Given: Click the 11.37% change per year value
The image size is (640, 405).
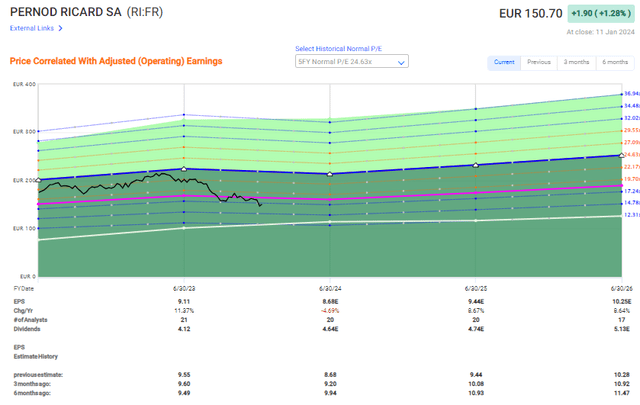Looking at the screenshot, I should (184, 311).
